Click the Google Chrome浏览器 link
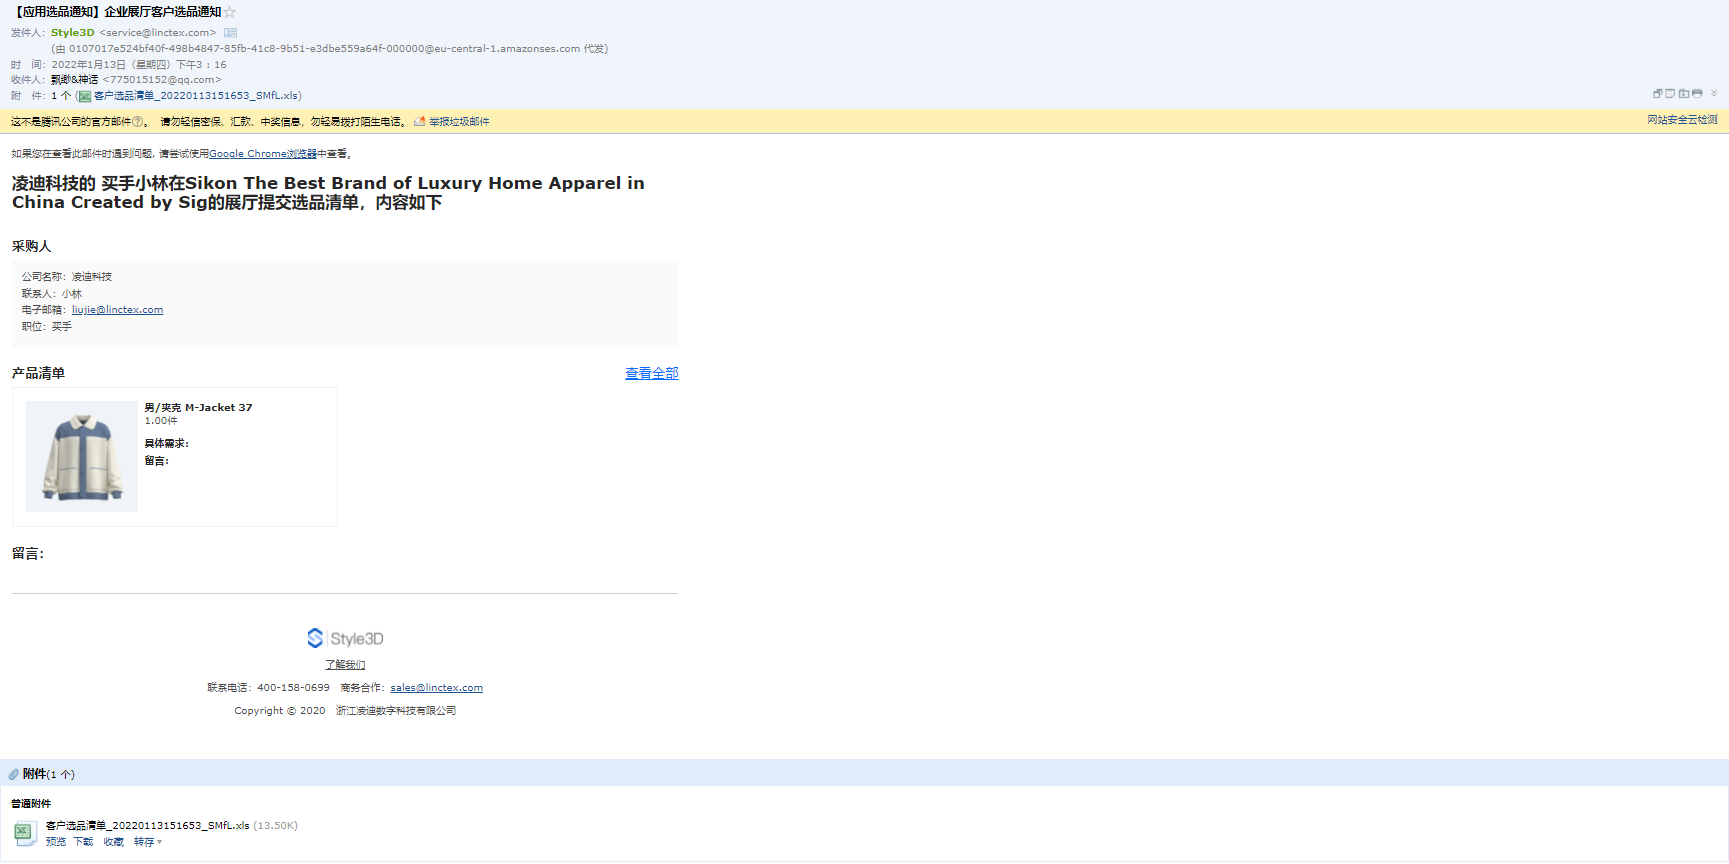 262,154
